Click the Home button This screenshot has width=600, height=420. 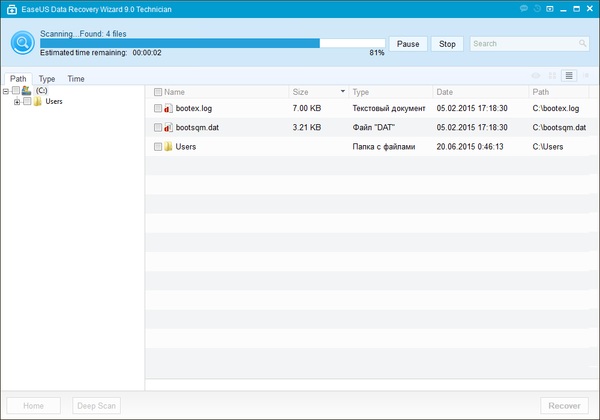click(x=33, y=405)
